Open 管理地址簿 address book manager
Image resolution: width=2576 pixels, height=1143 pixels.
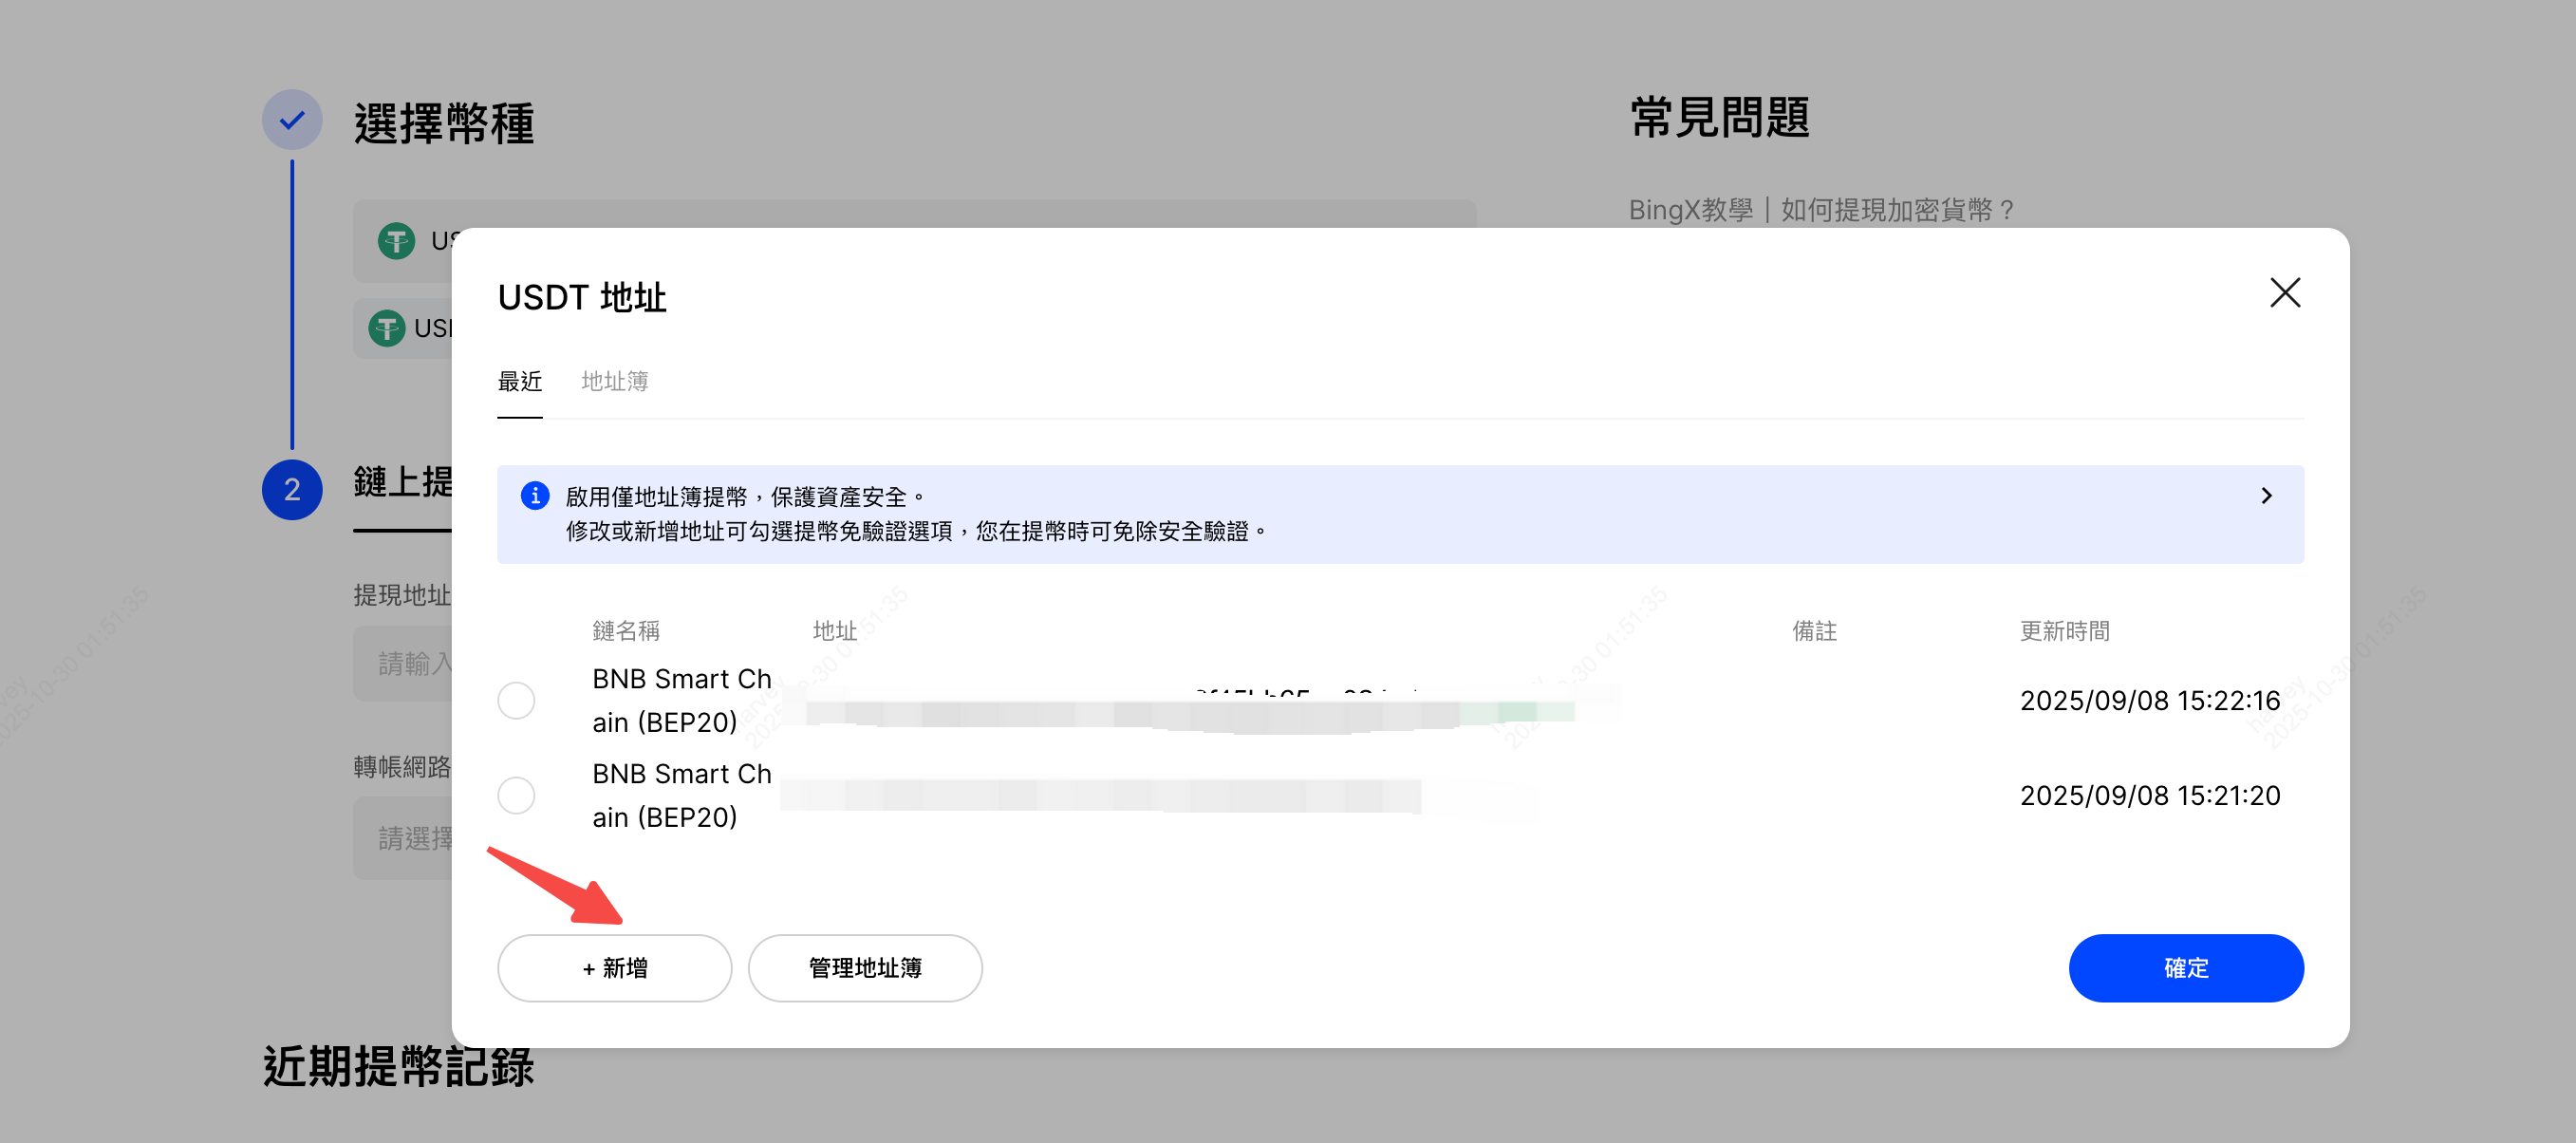point(864,967)
